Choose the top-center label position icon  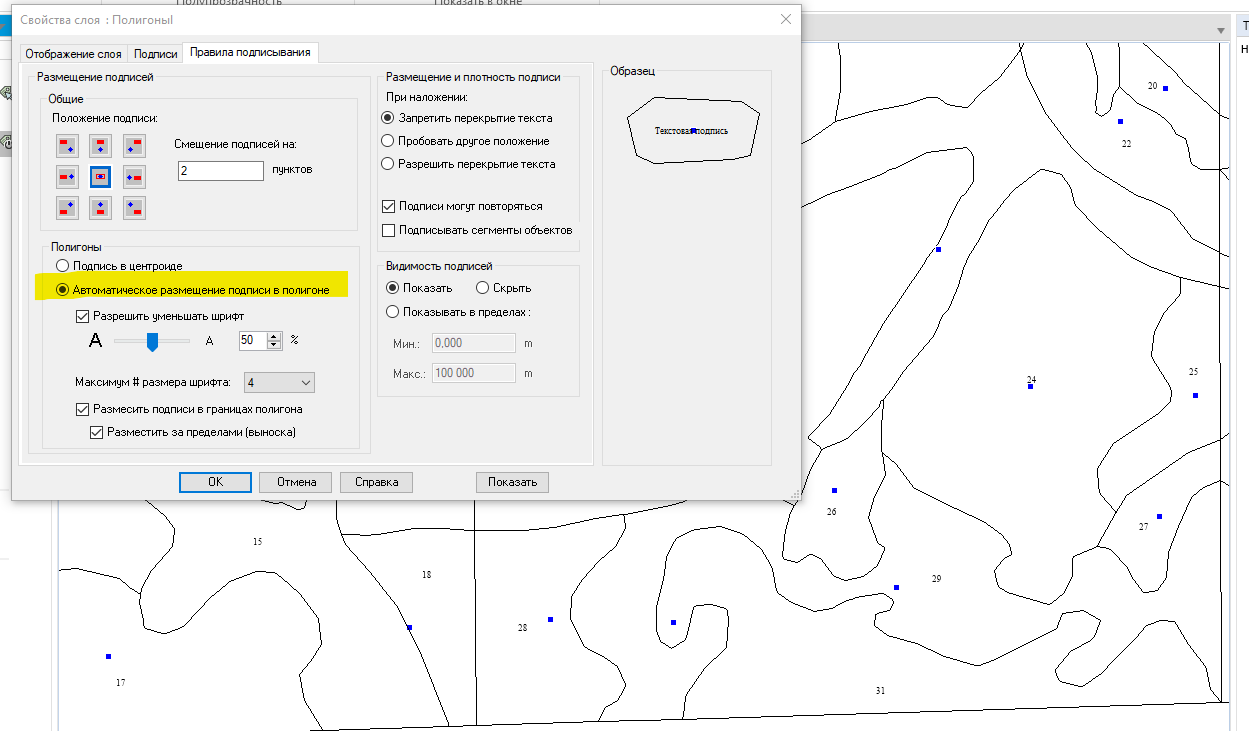100,146
